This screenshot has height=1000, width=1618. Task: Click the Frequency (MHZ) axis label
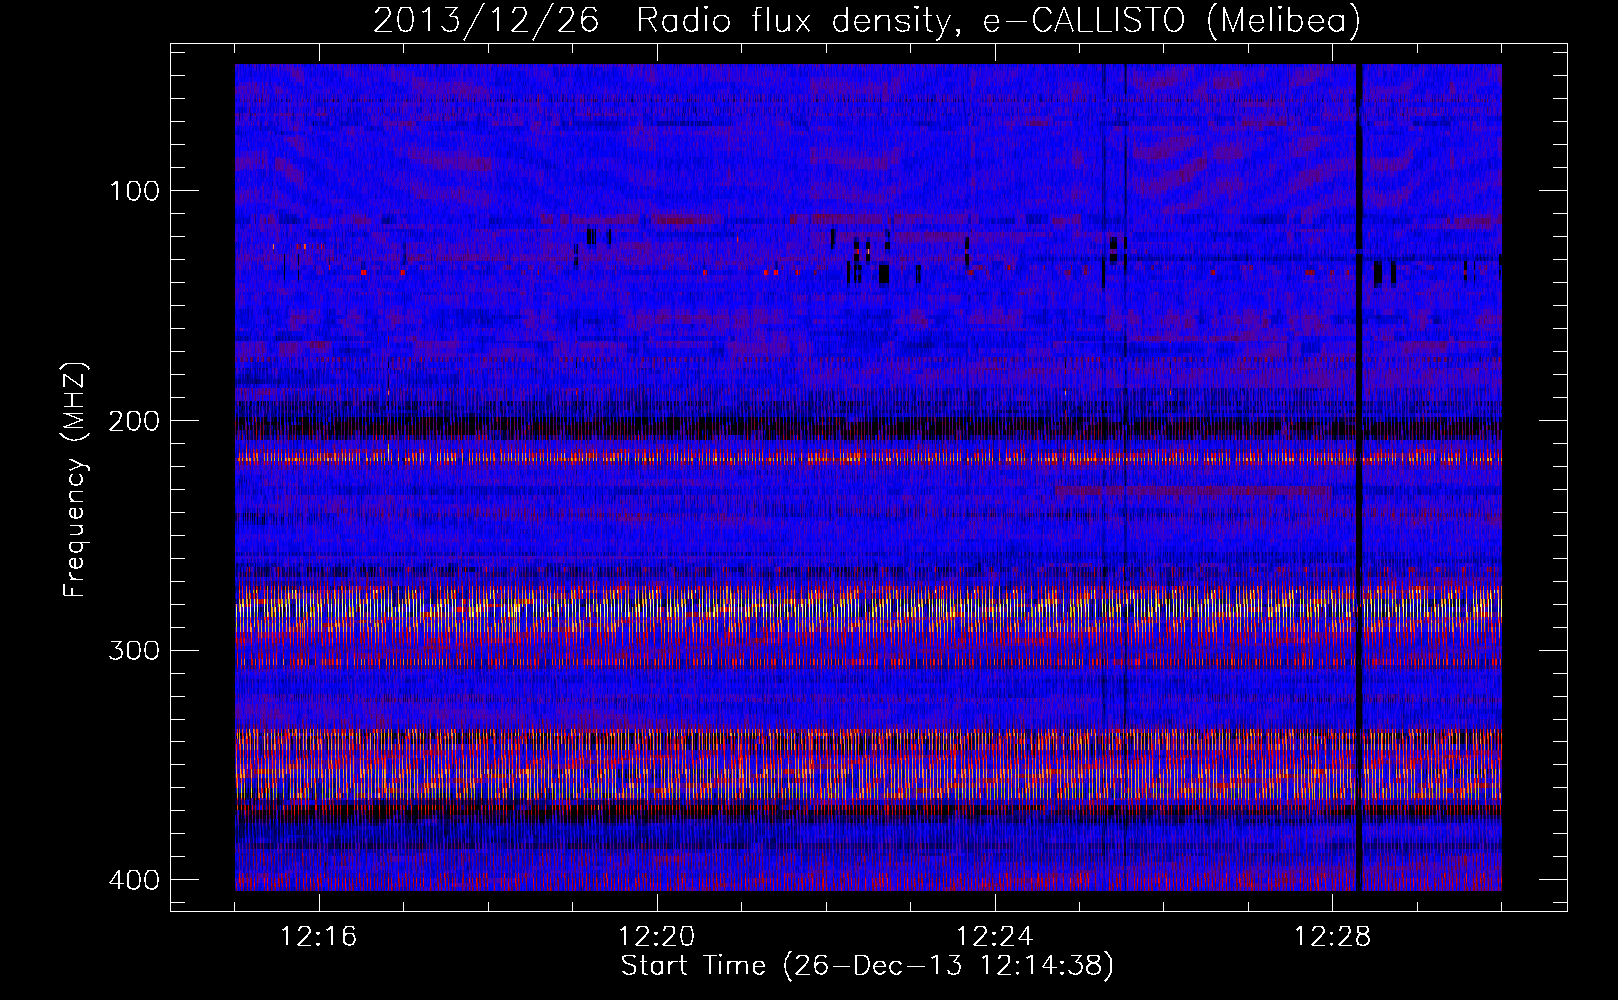tap(75, 480)
